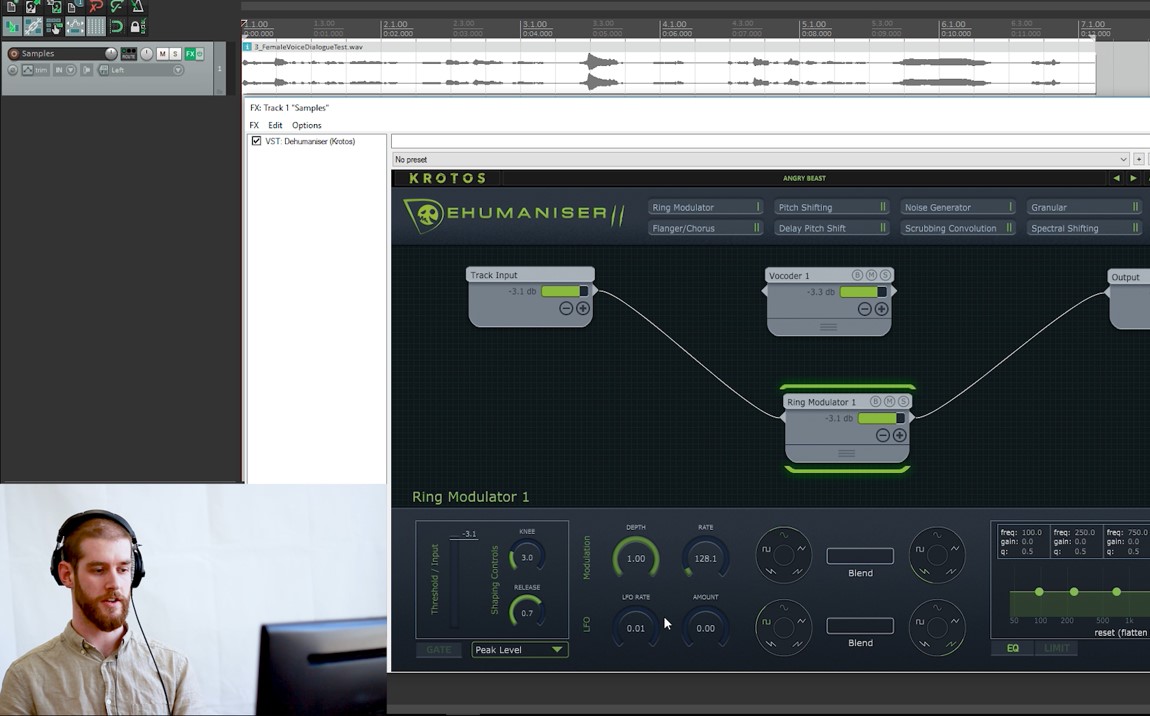Toggle auto-crossfade in the Reaper toolbar
Screen dimensions: 1150x716
(x=12, y=26)
